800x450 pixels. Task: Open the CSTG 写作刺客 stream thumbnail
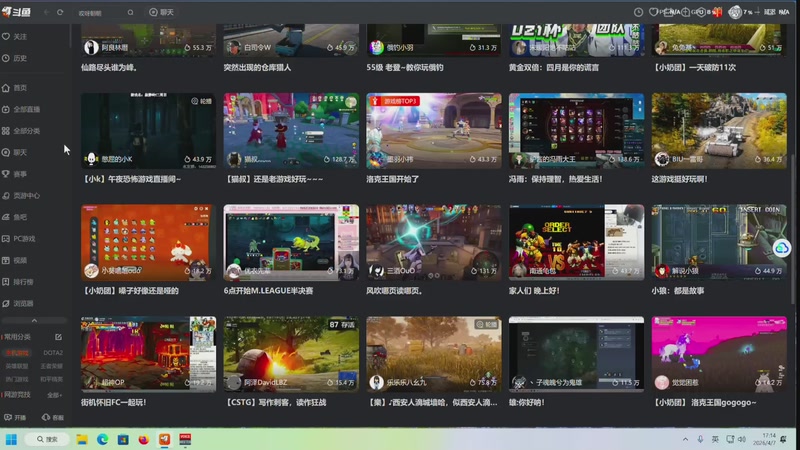pos(291,354)
